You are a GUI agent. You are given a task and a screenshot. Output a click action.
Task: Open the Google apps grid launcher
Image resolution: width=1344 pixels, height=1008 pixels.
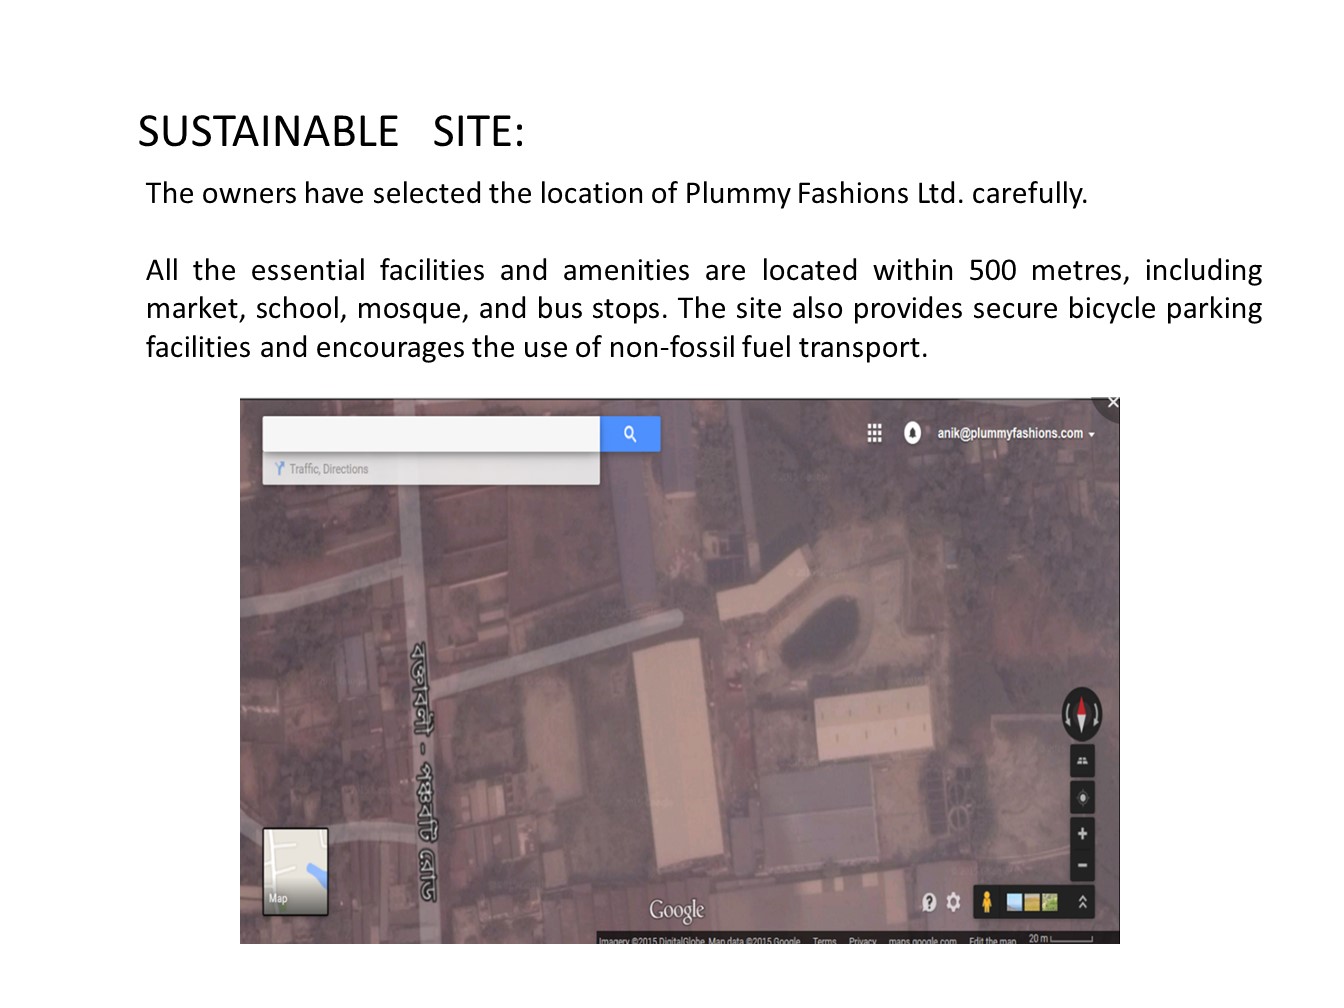[x=875, y=433]
